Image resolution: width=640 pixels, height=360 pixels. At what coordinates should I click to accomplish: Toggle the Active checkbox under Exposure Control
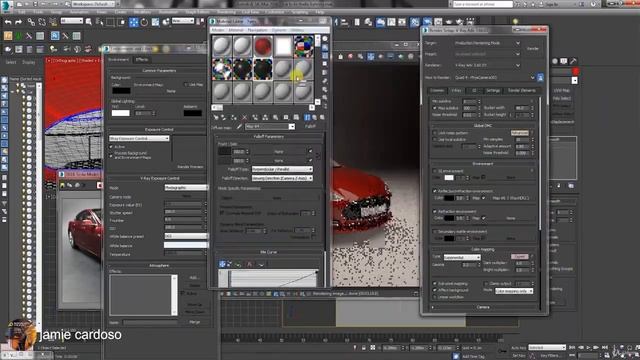click(x=111, y=147)
